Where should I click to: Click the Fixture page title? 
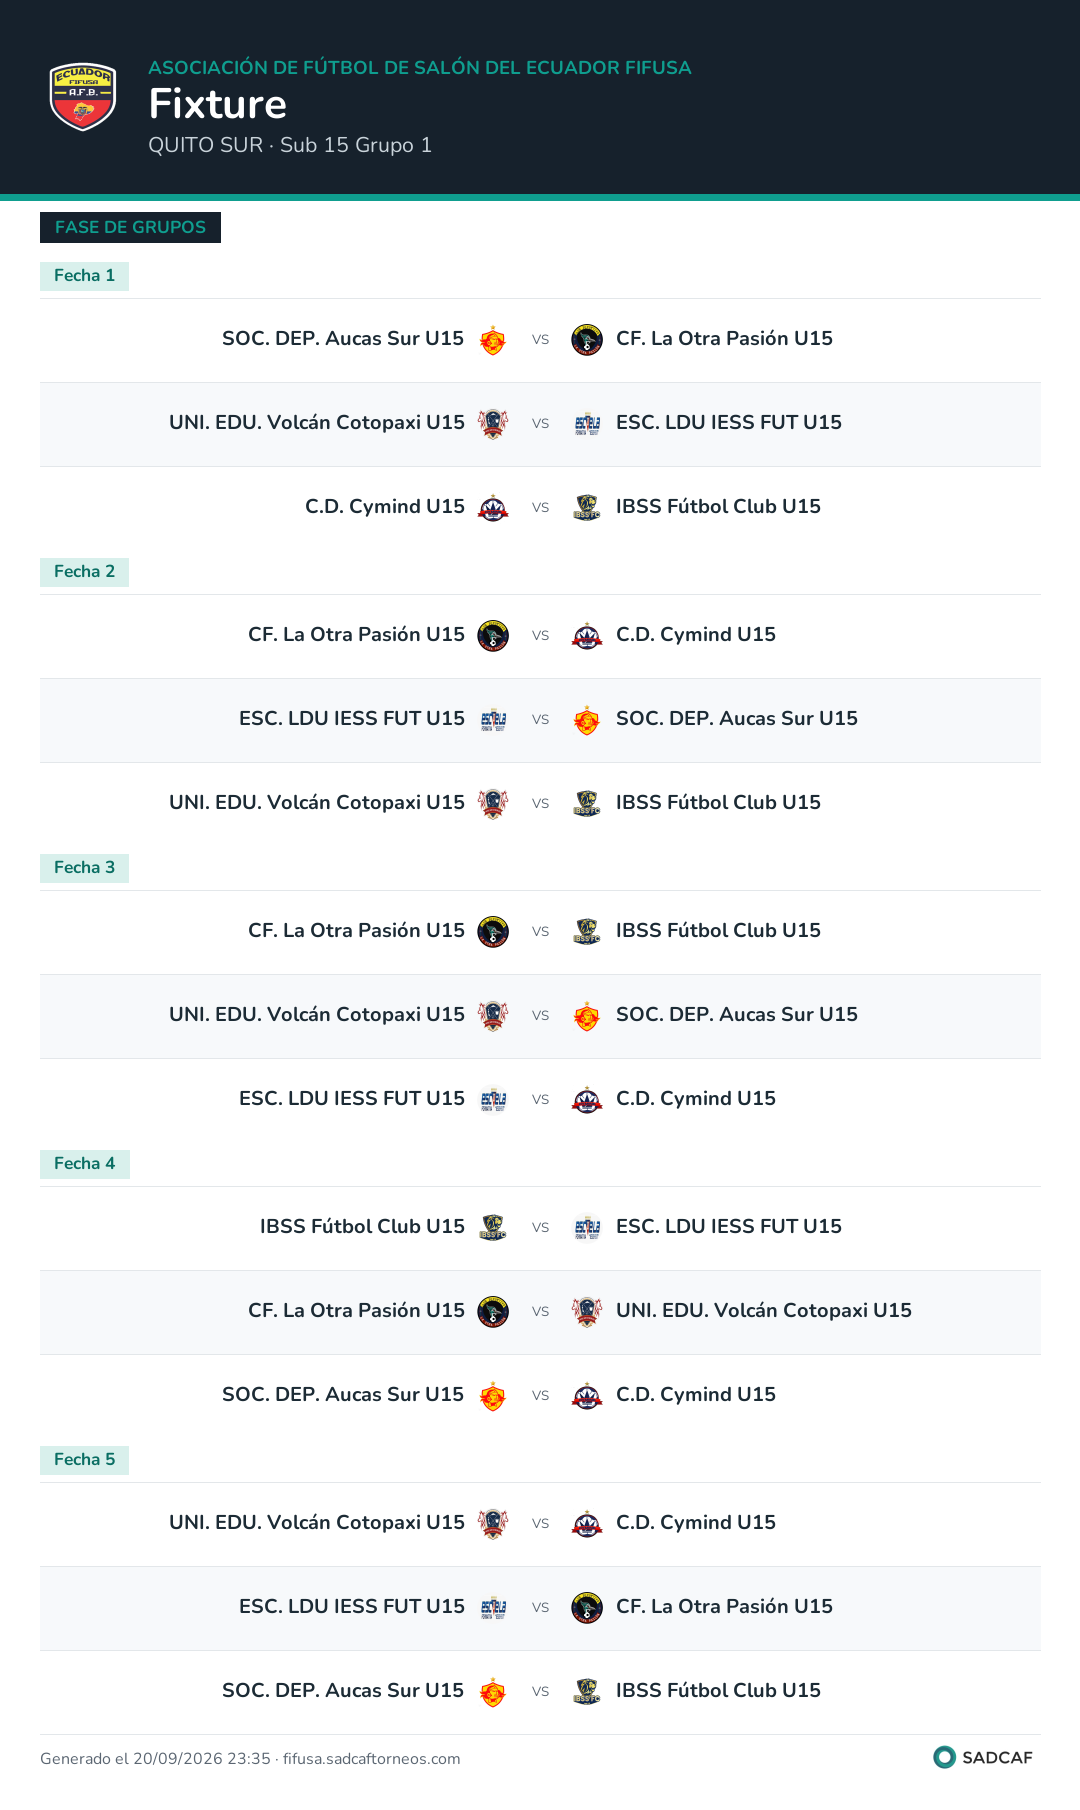tap(218, 104)
